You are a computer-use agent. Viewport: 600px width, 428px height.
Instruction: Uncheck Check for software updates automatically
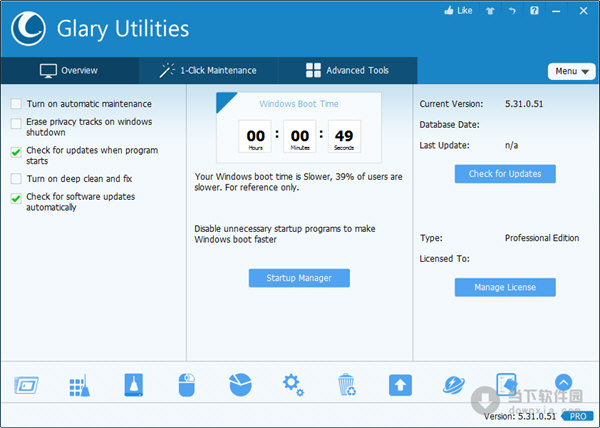pyautogui.click(x=16, y=199)
